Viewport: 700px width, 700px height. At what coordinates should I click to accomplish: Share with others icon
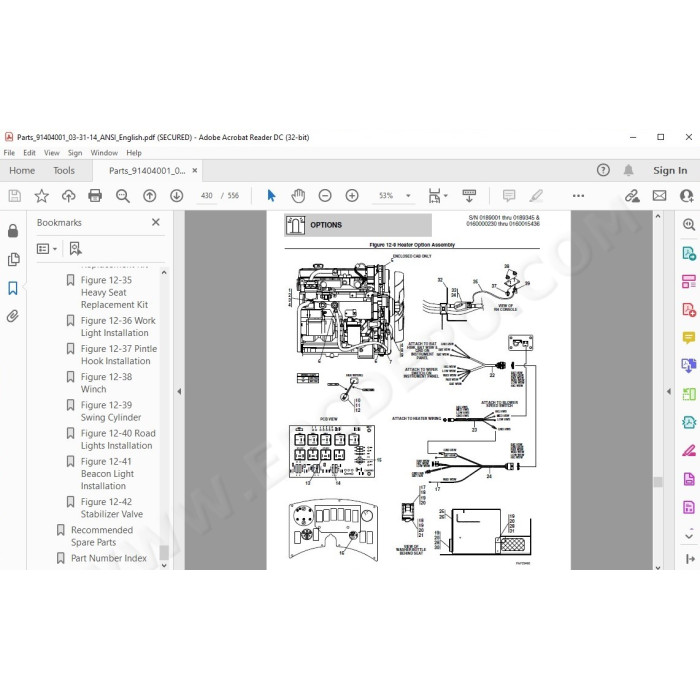686,196
